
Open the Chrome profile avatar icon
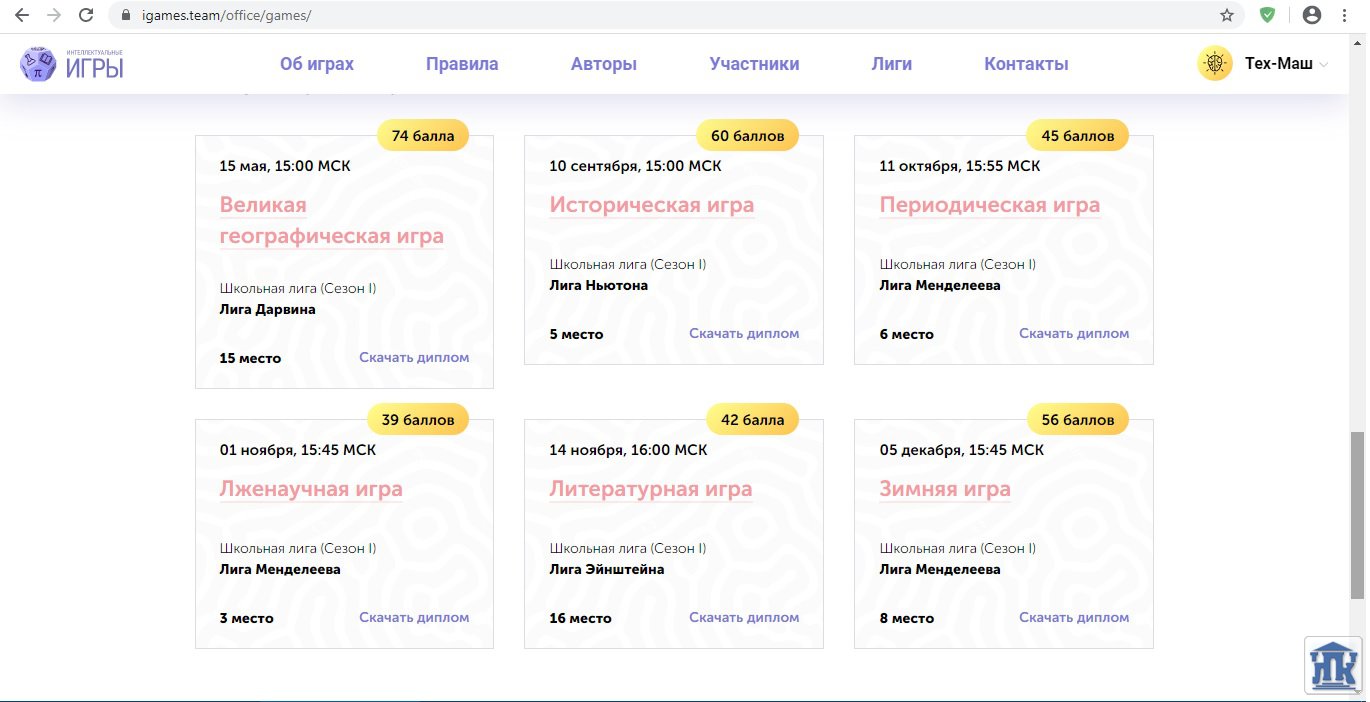(1311, 15)
